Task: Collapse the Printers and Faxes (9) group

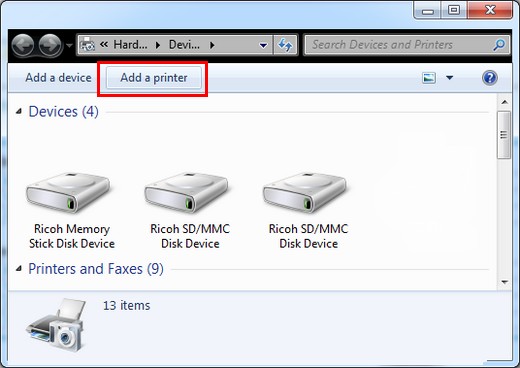Action: click(19, 268)
